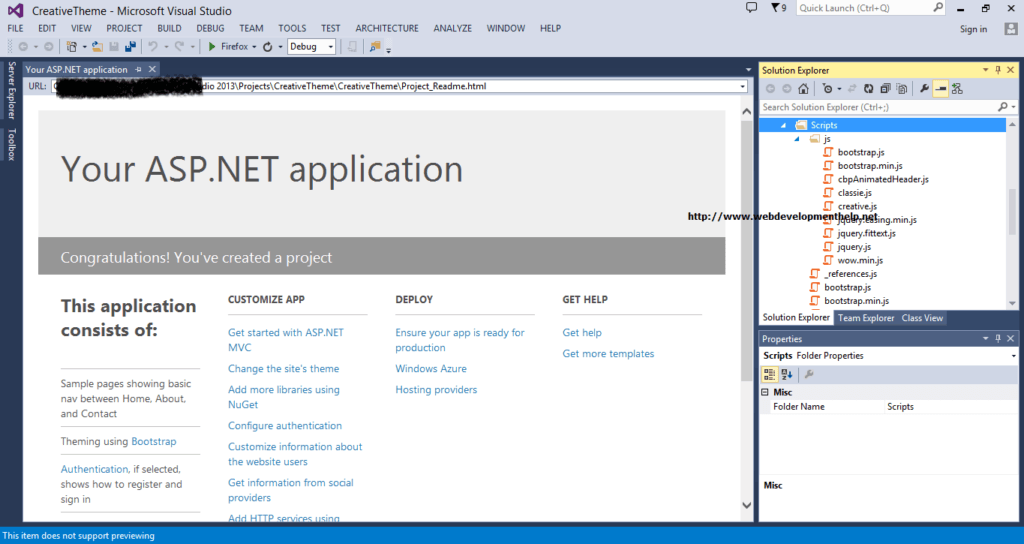
Task: Open the document tab list dropdown arrow
Action: [x=748, y=70]
